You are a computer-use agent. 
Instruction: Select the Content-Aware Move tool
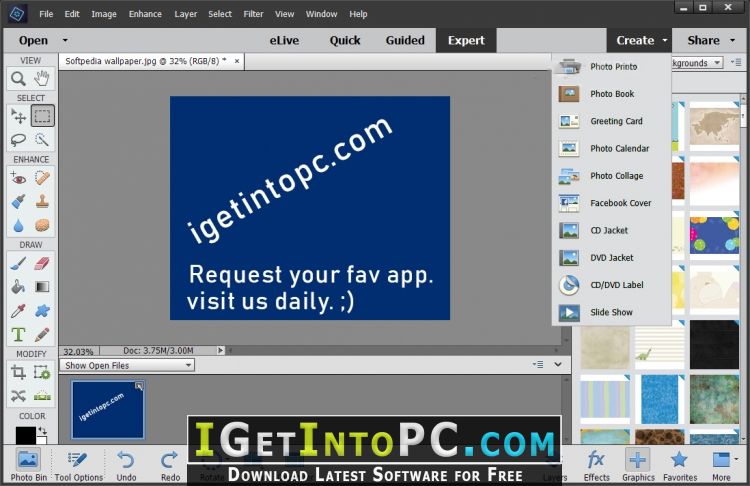19,396
